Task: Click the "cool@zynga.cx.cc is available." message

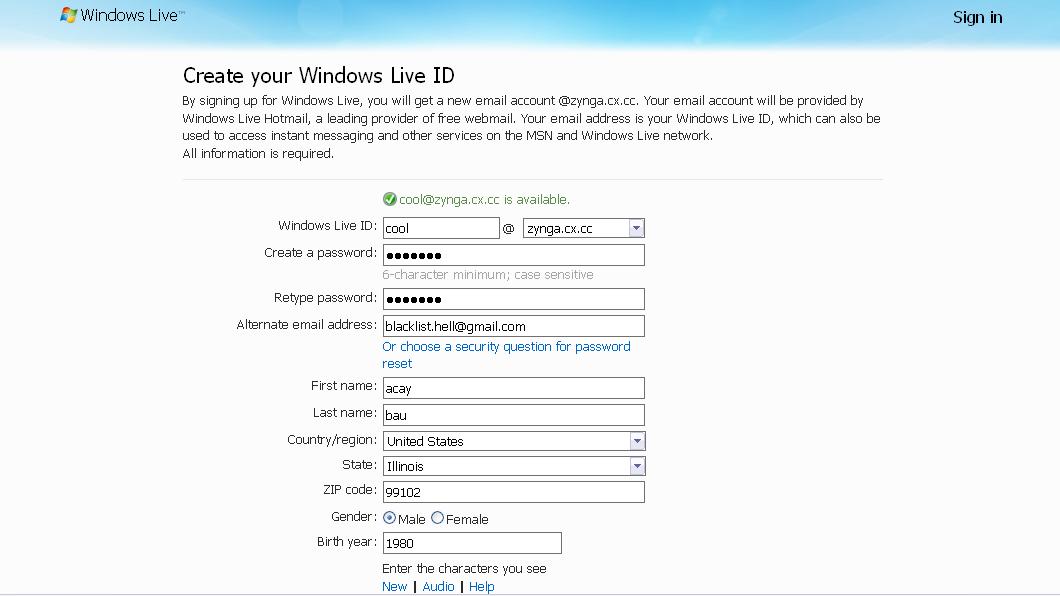Action: [x=484, y=200]
